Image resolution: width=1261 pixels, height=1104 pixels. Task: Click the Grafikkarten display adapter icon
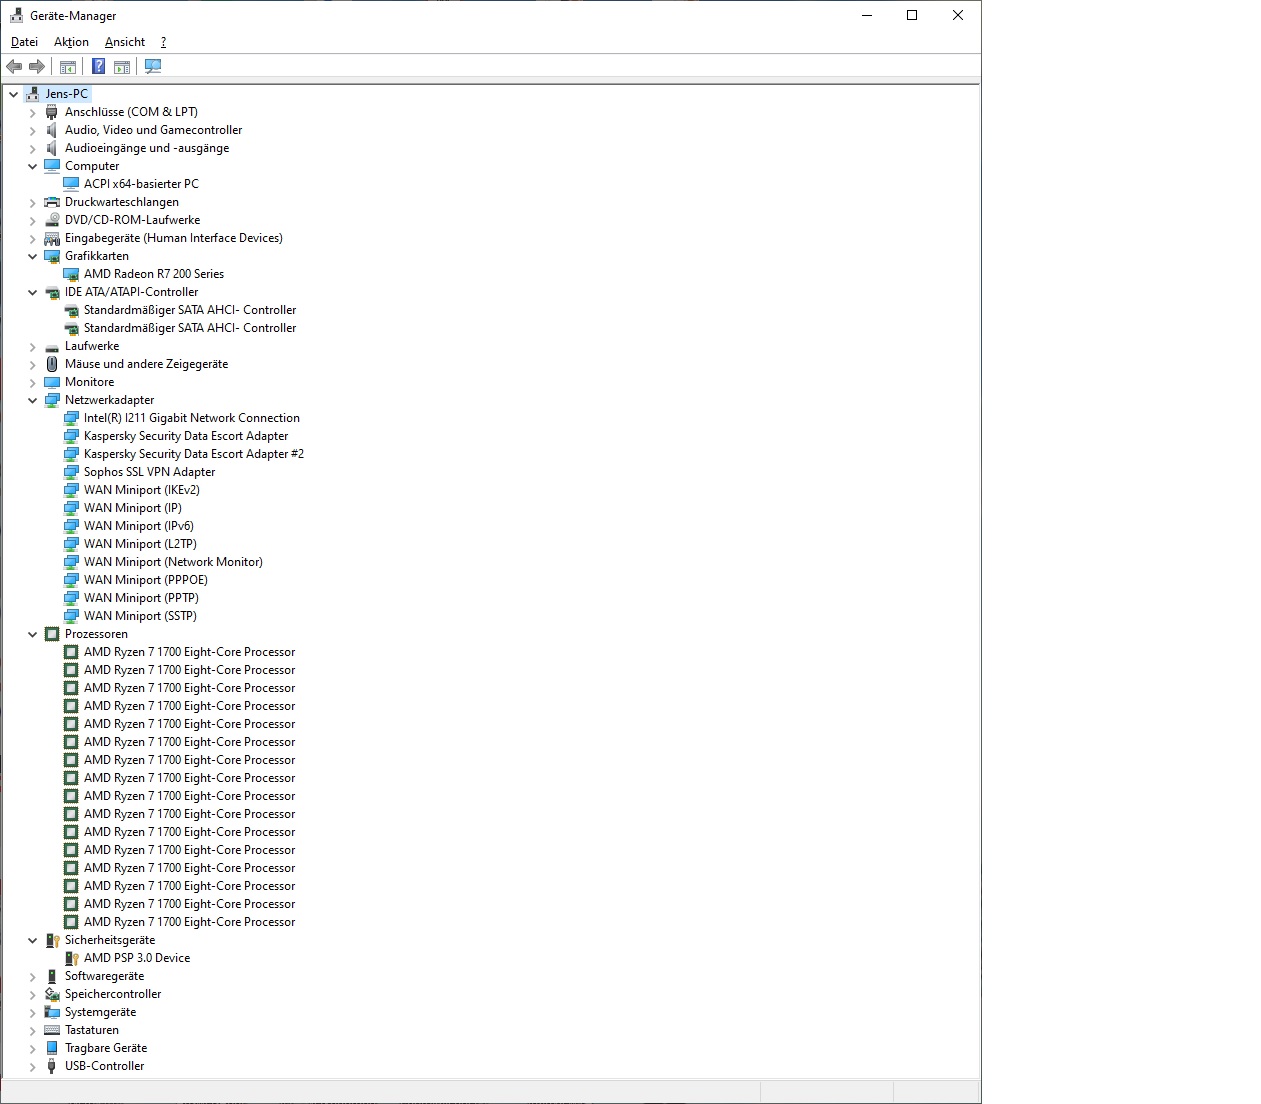52,256
